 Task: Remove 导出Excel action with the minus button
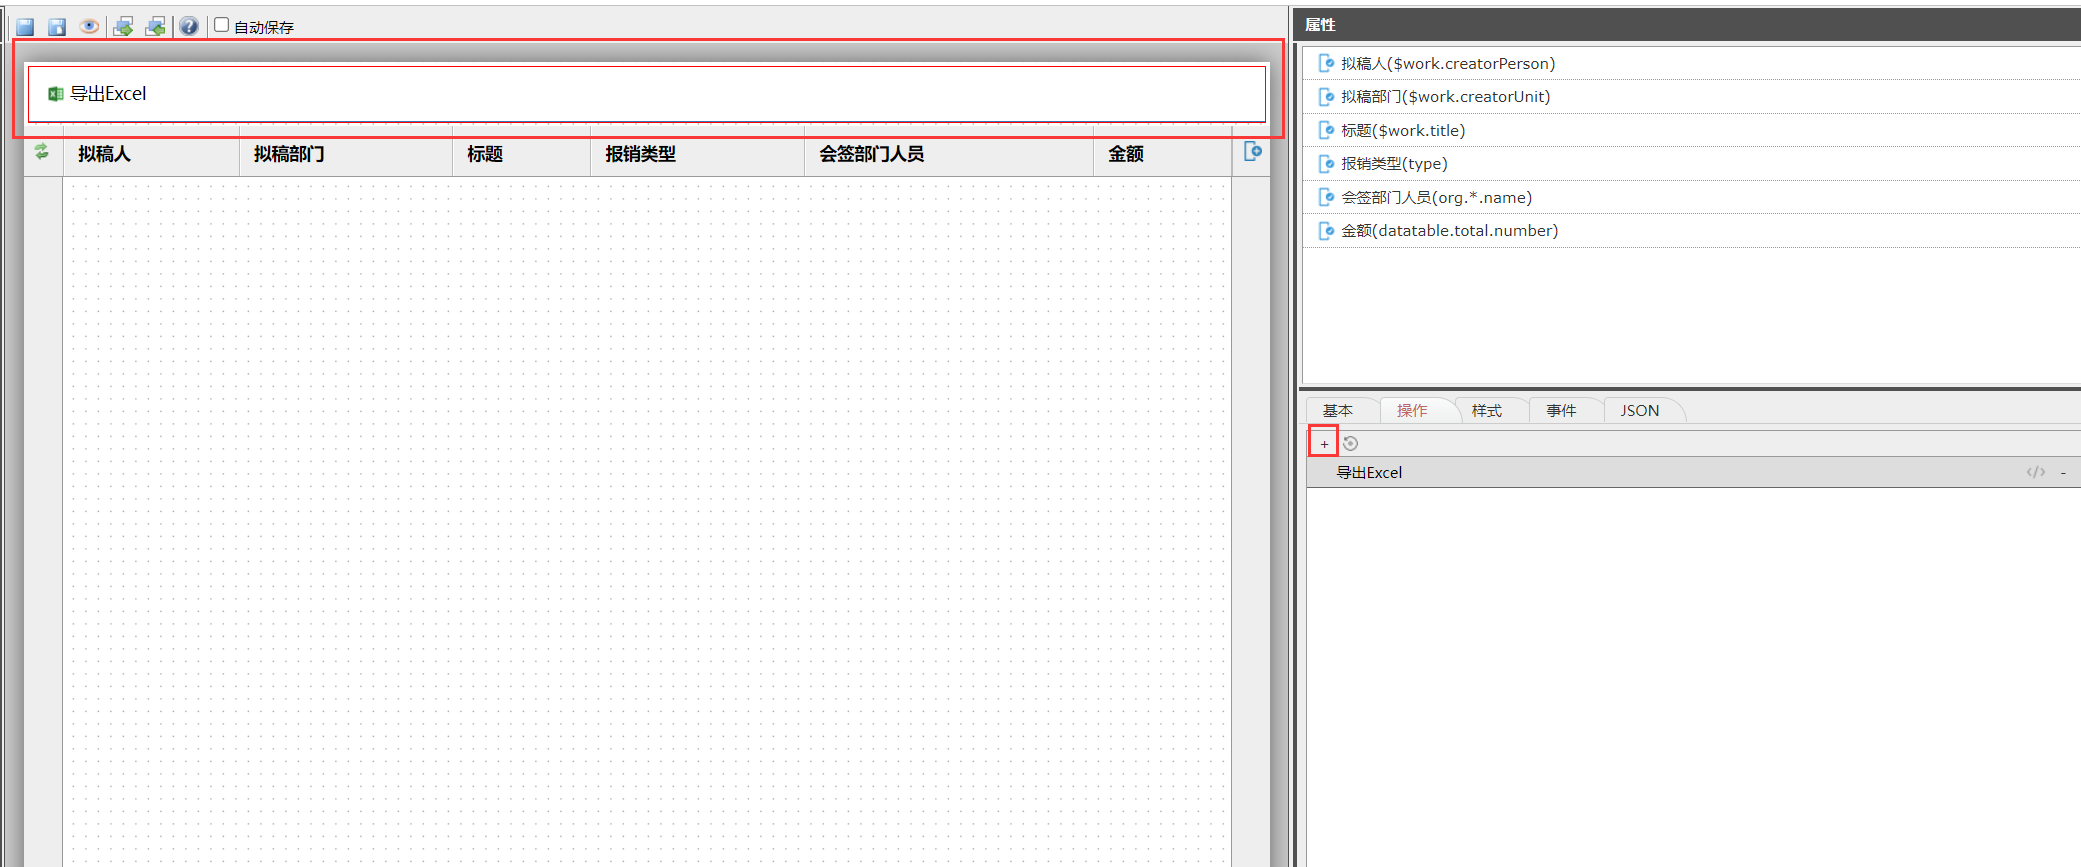2063,472
